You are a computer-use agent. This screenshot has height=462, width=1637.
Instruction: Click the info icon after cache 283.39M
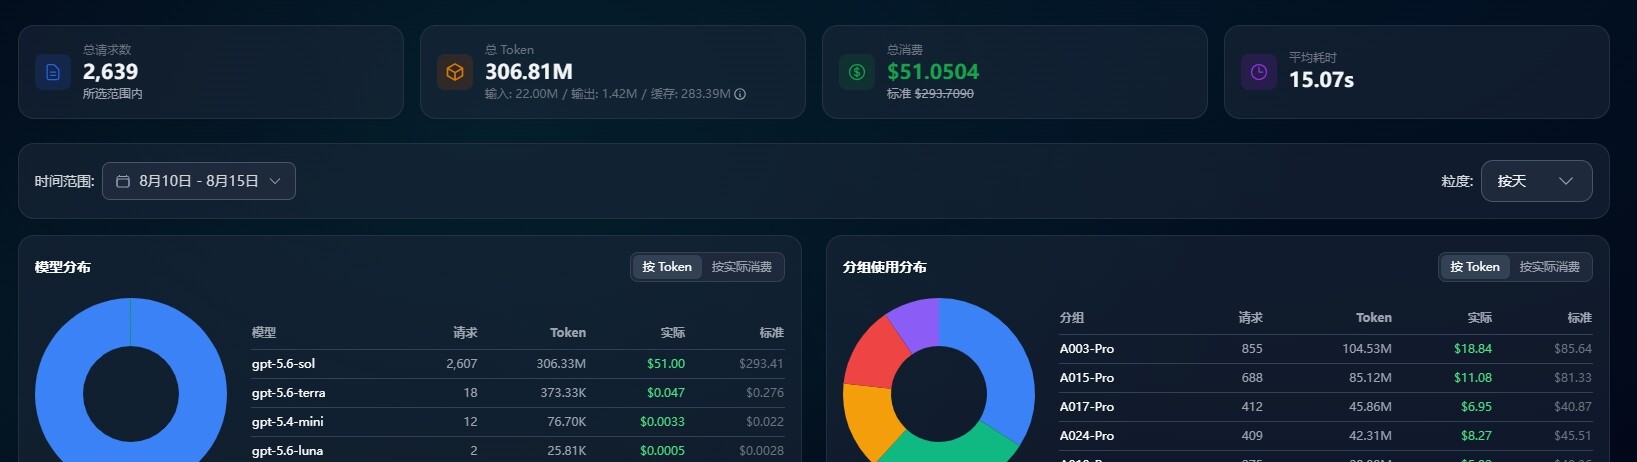pyautogui.click(x=740, y=94)
